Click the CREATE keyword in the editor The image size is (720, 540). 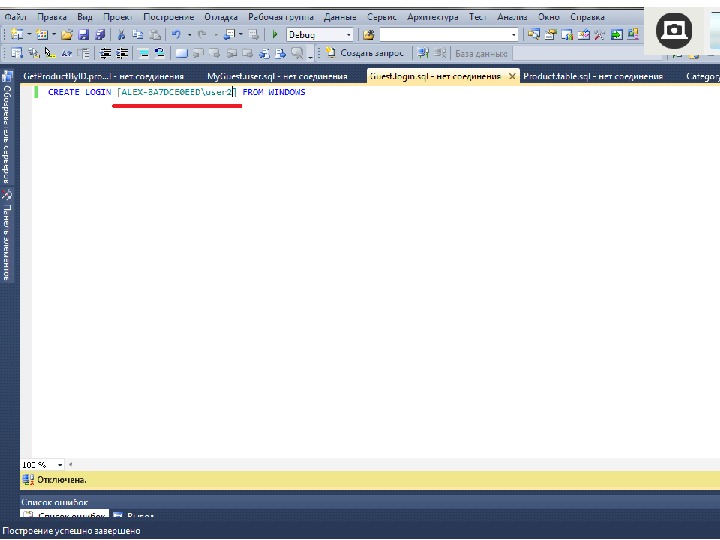click(x=64, y=92)
